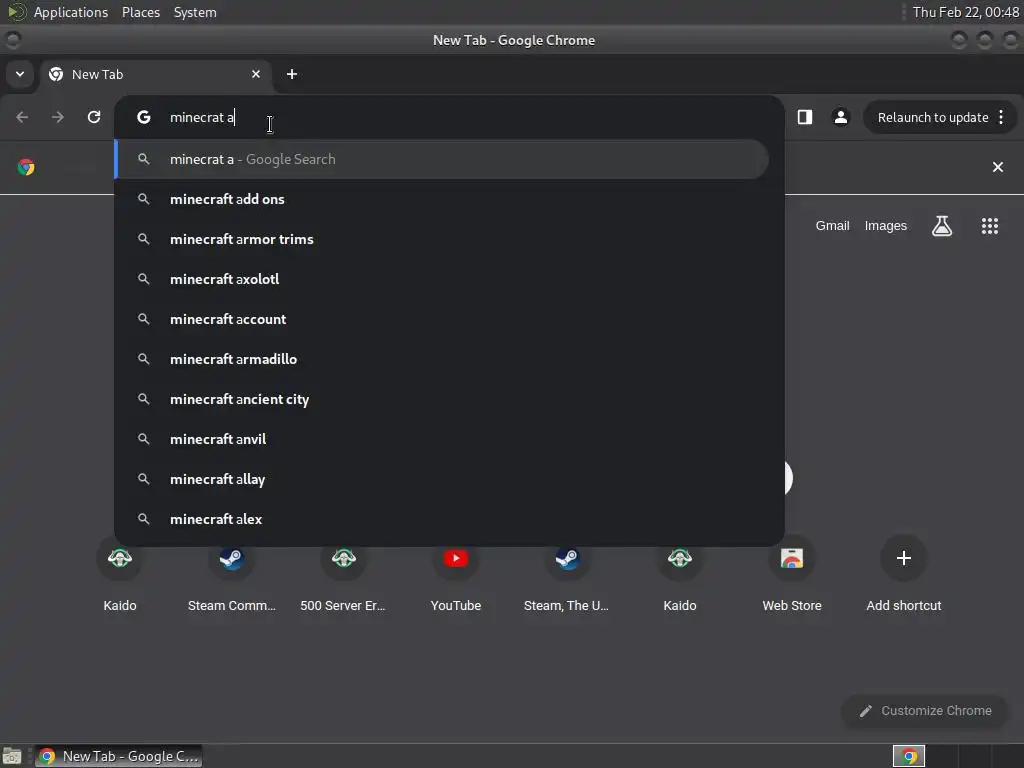Open Images link
The width and height of the screenshot is (1024, 768).
pyautogui.click(x=886, y=226)
